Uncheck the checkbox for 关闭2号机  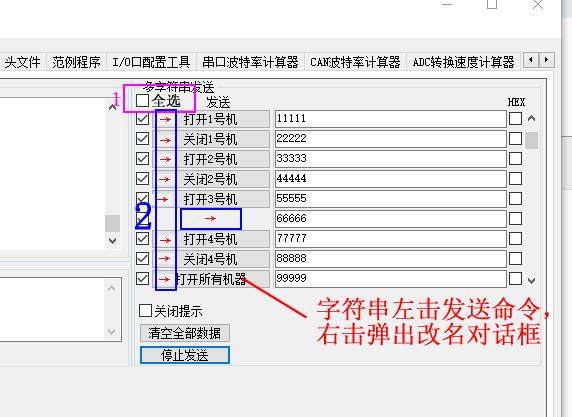coord(142,179)
